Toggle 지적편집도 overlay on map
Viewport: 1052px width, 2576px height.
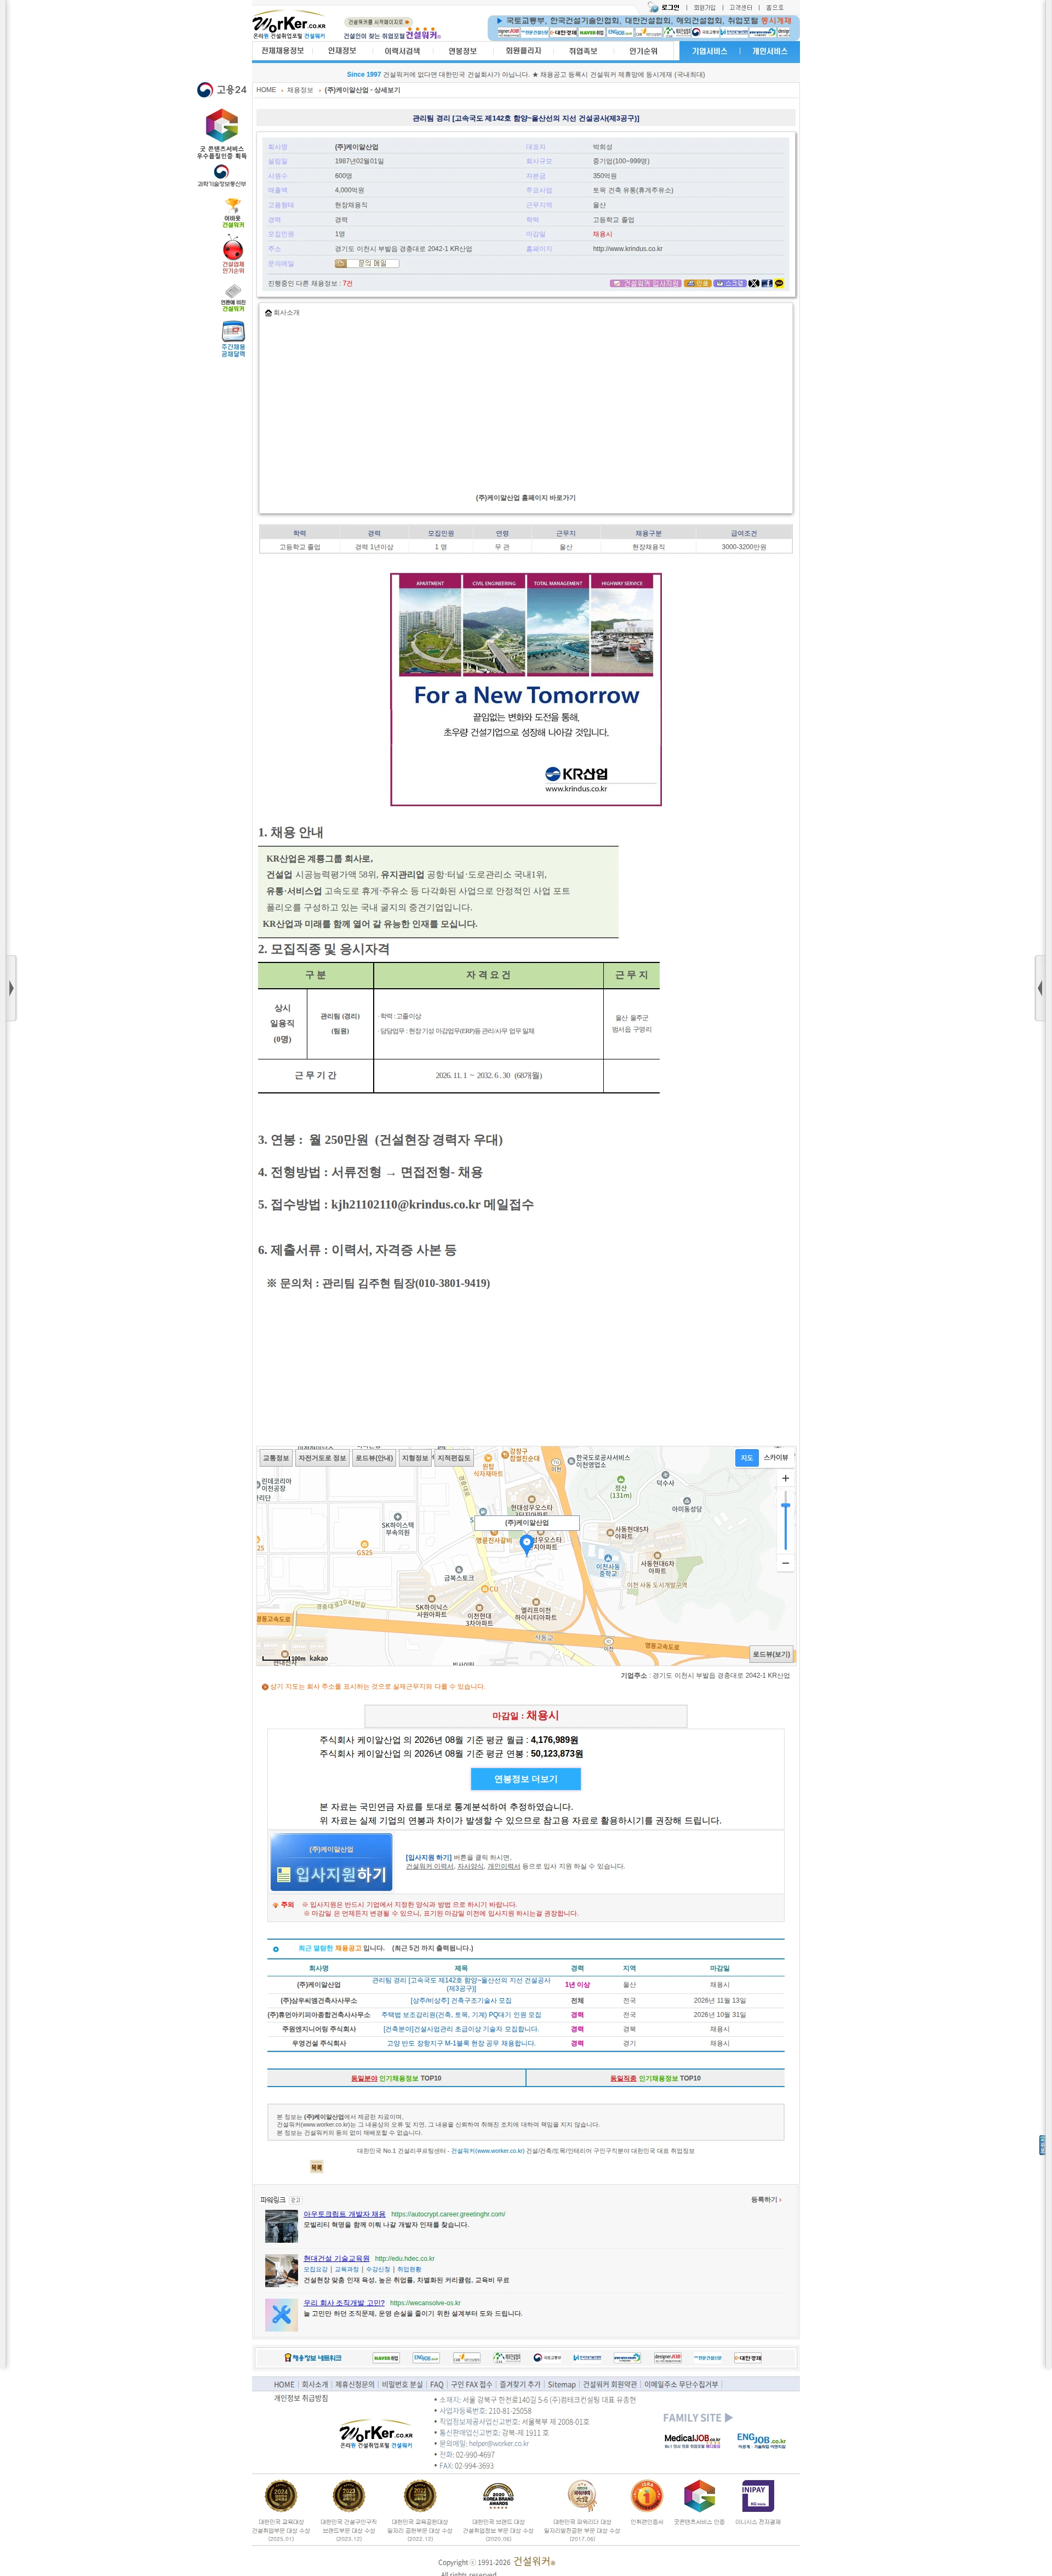pos(453,1458)
